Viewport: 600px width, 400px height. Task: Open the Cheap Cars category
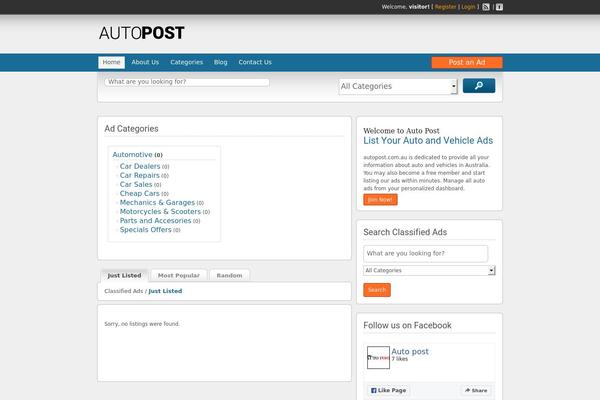click(139, 194)
